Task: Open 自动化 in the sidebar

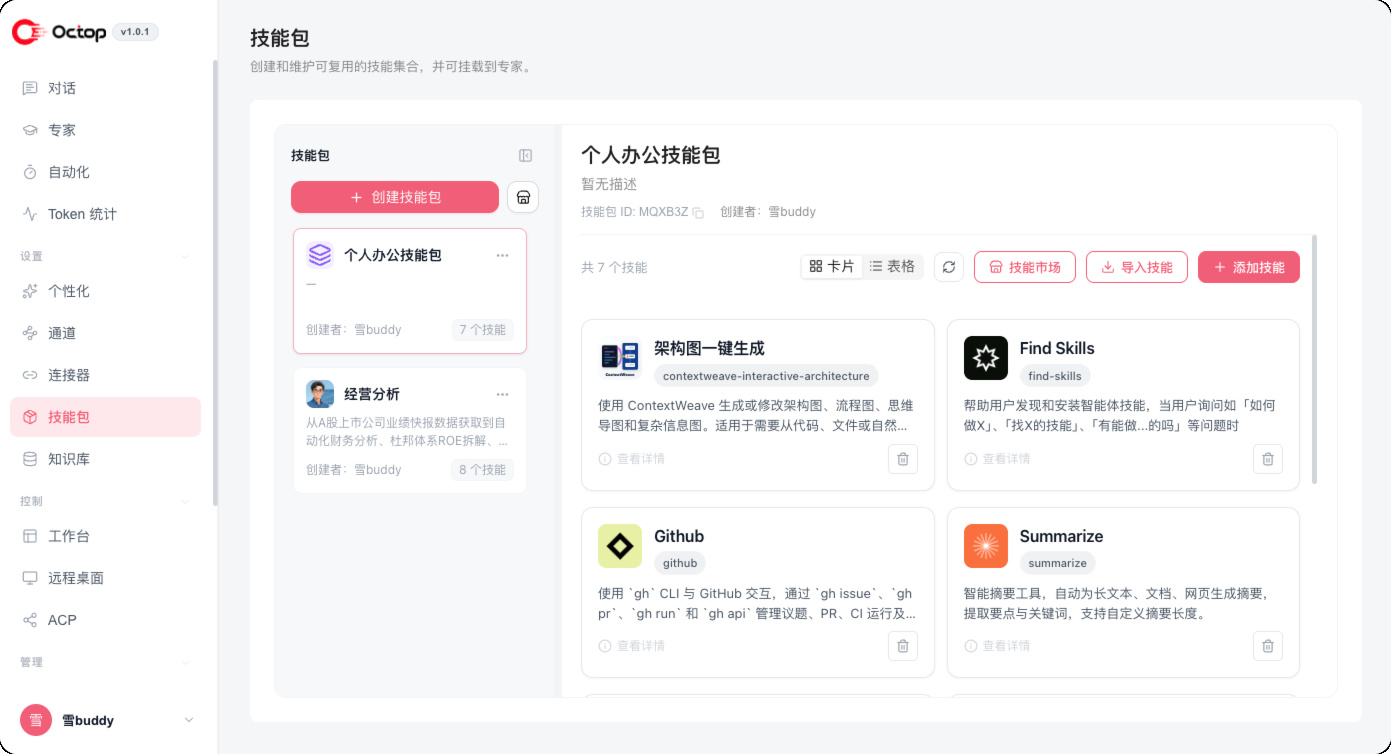Action: (106, 172)
